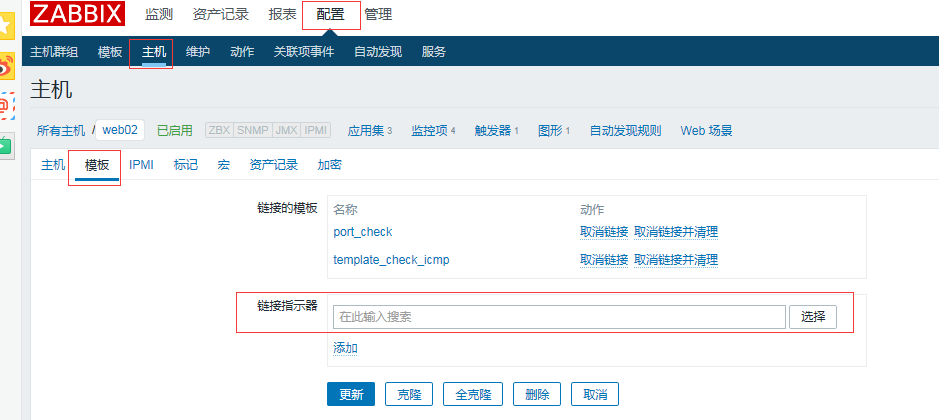Screen dimensions: 939x420
Task: Open the 自动发现 submenu item
Action: tap(378, 52)
